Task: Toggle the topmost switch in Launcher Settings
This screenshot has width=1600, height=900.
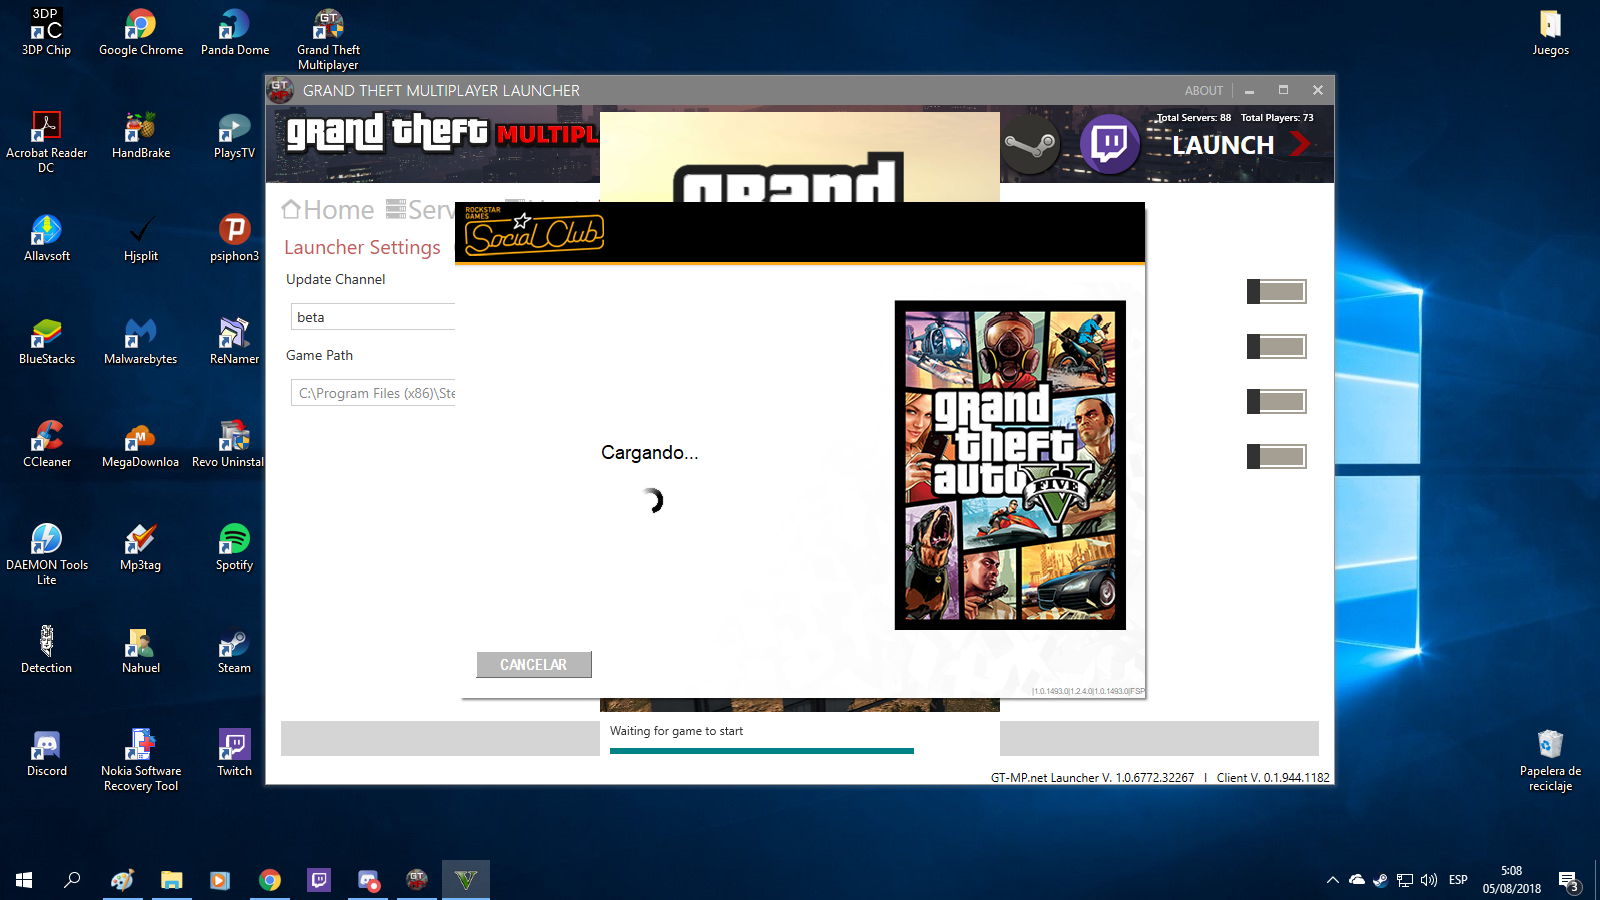Action: (1277, 291)
